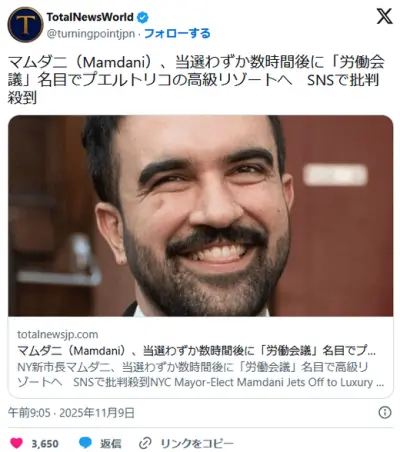Open the TotalNewsWorld display name
The height and width of the screenshot is (452, 400).
pyautogui.click(x=90, y=17)
